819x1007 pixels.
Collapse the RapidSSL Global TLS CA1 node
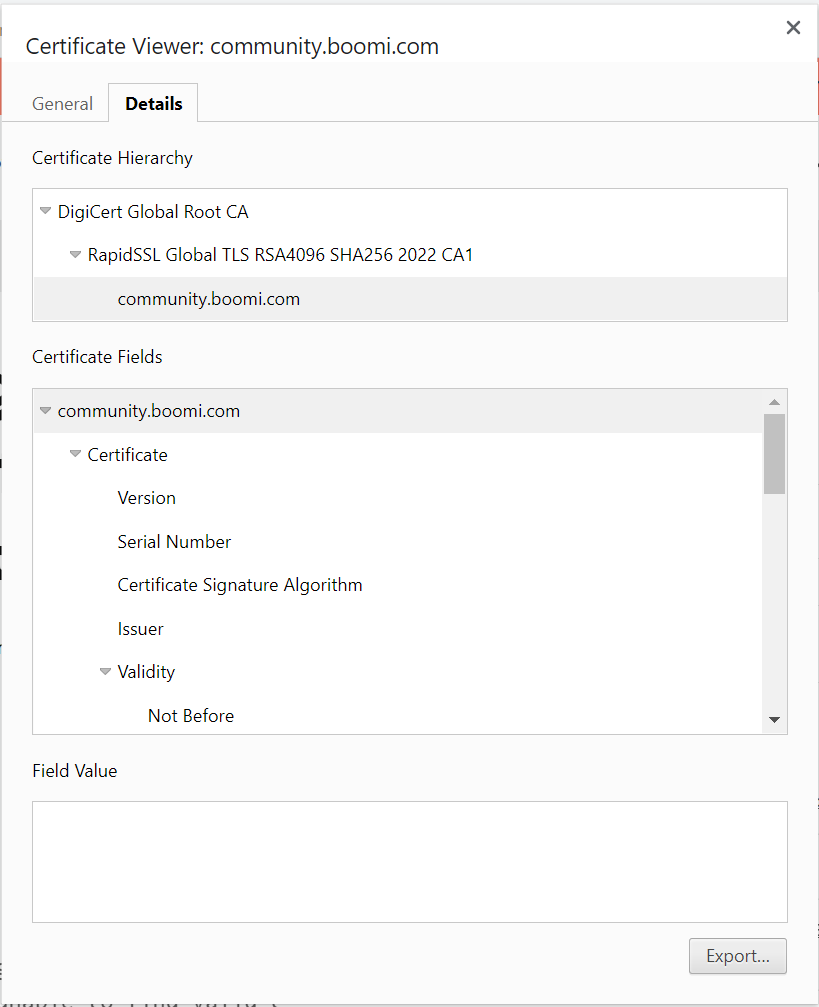tap(75, 254)
